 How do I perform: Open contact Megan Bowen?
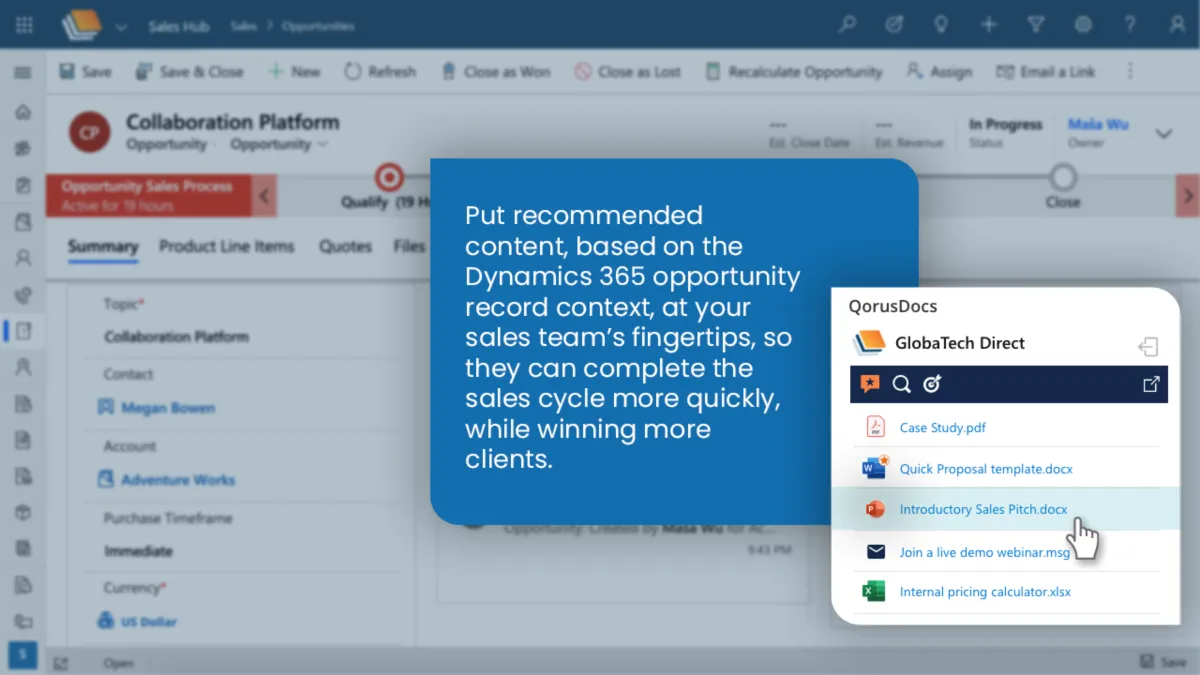[x=167, y=408]
